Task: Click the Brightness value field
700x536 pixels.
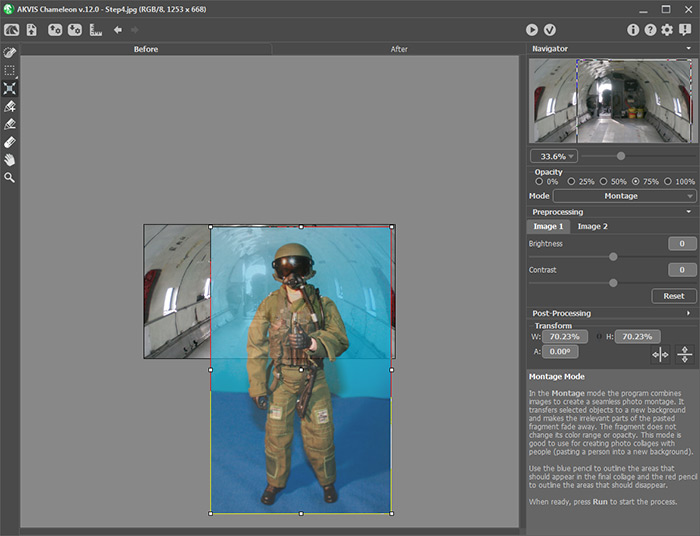Action: tap(682, 243)
